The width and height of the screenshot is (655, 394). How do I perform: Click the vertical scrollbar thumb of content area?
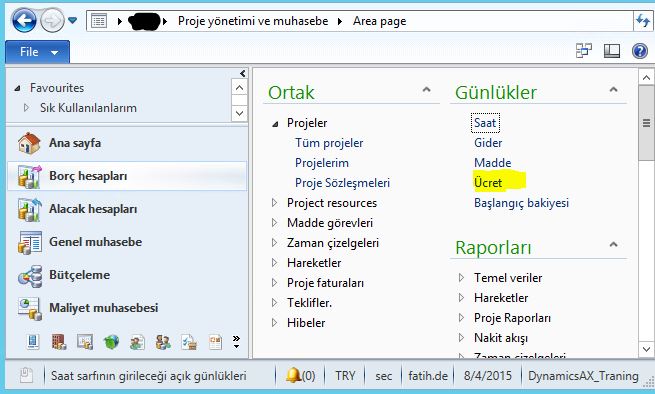pos(646,123)
